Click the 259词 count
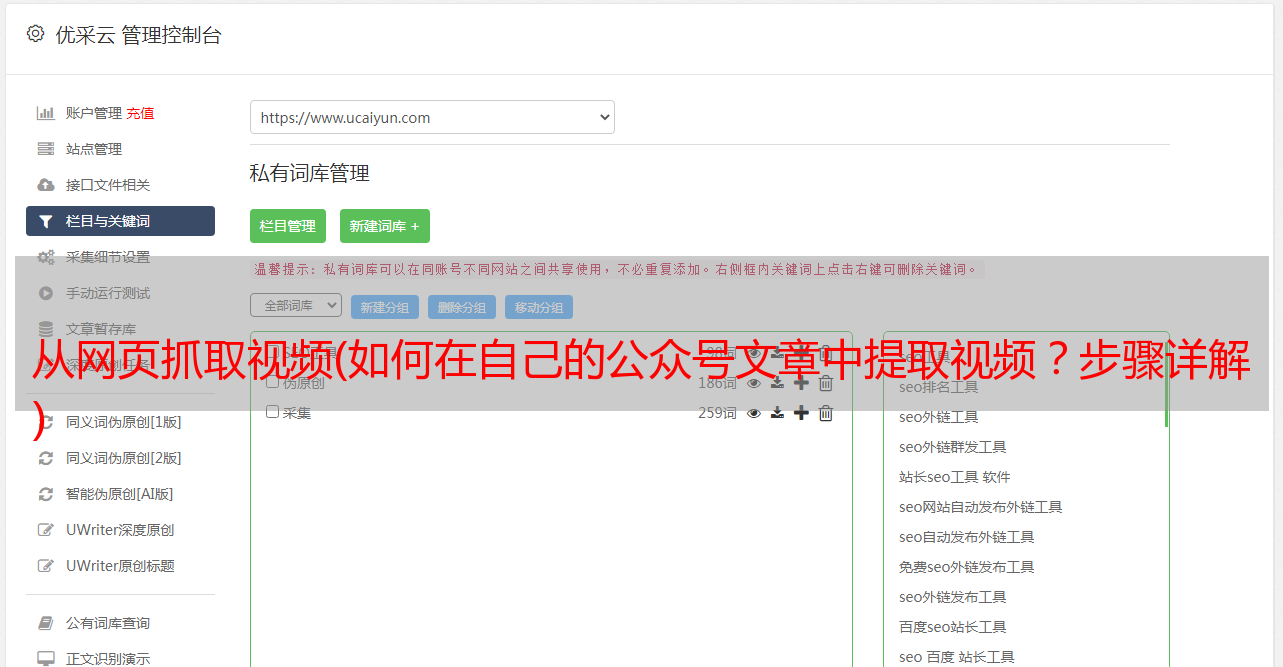The image size is (1283, 667). [x=717, y=413]
